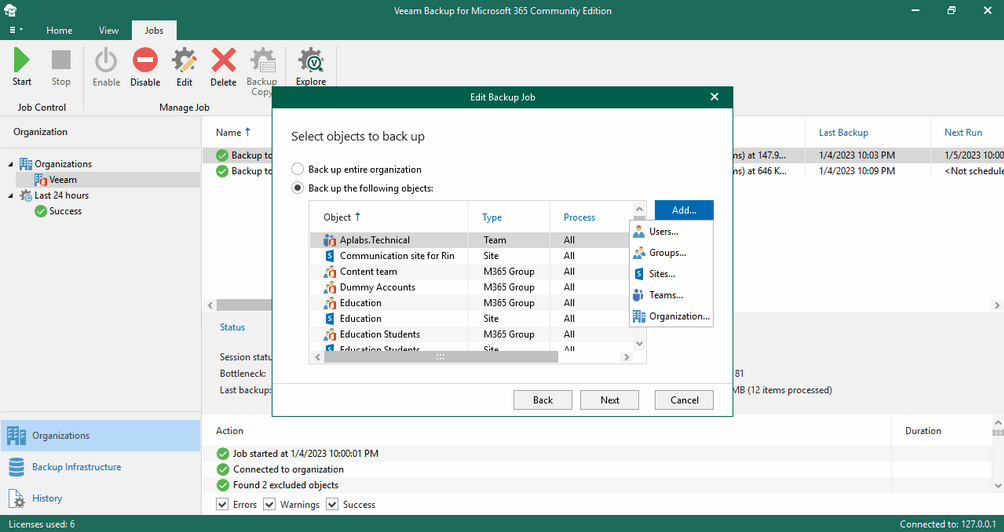Screen dimensions: 1004x532
Task: Cancel the Edit Backup Job dialog
Action: coord(684,400)
